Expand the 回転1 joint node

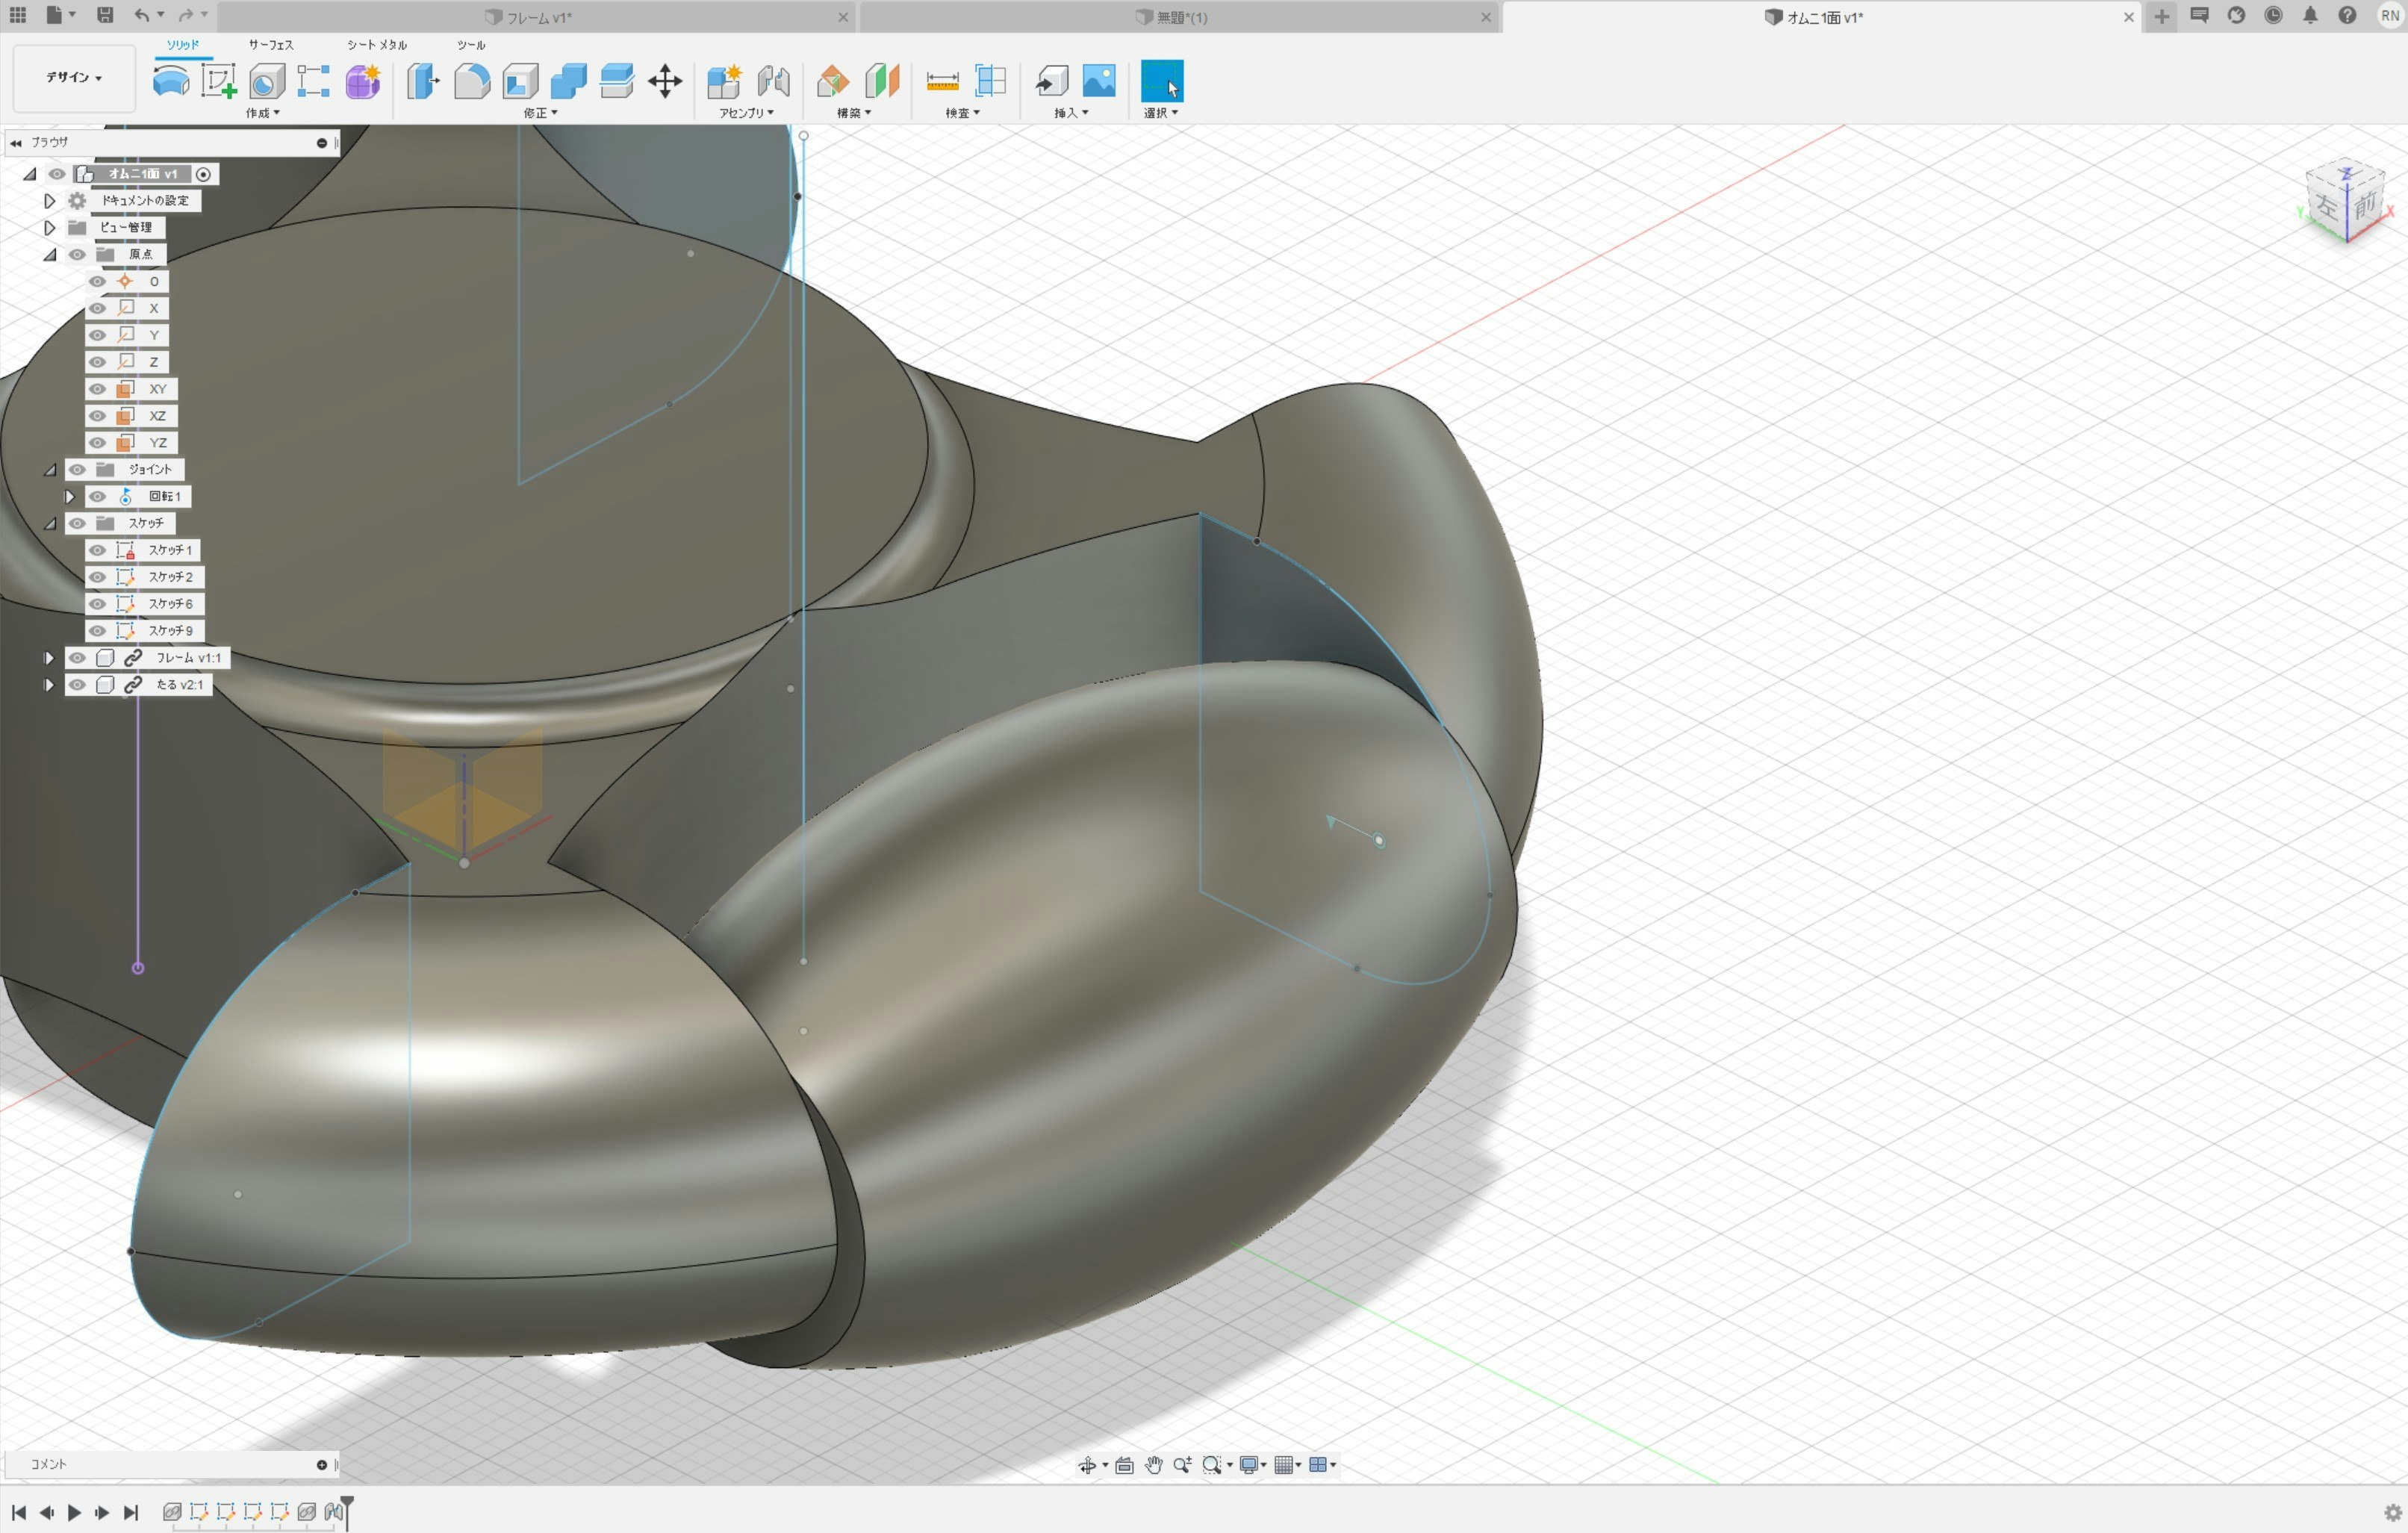69,497
